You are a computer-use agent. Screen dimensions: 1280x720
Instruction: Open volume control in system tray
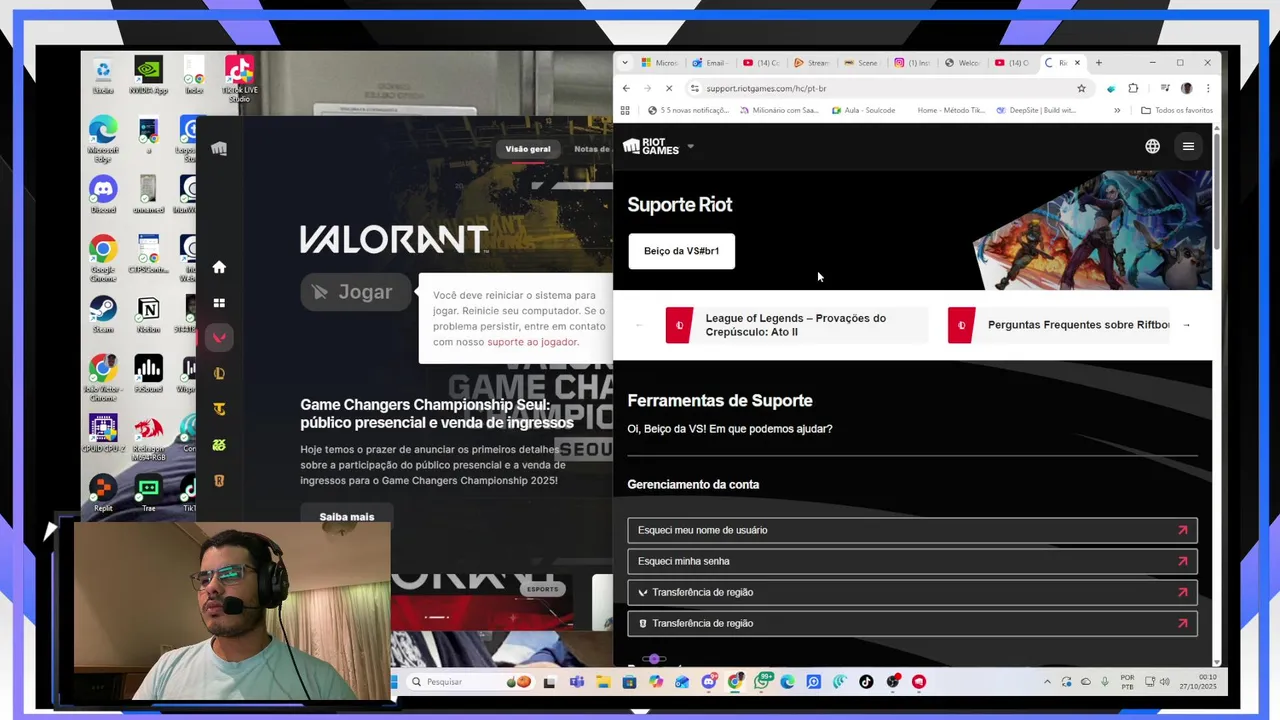coord(1164,682)
